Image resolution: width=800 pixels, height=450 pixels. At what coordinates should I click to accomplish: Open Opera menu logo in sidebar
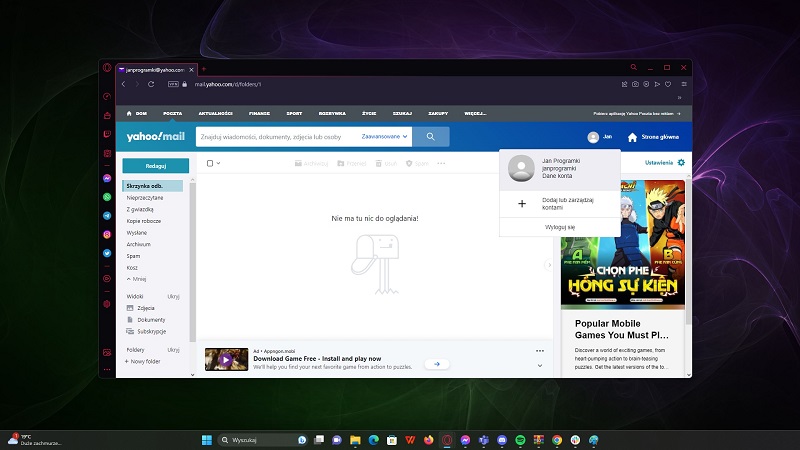coord(107,67)
